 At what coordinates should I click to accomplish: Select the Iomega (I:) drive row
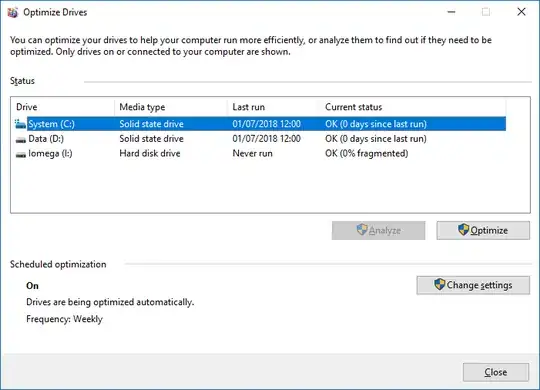pos(260,154)
